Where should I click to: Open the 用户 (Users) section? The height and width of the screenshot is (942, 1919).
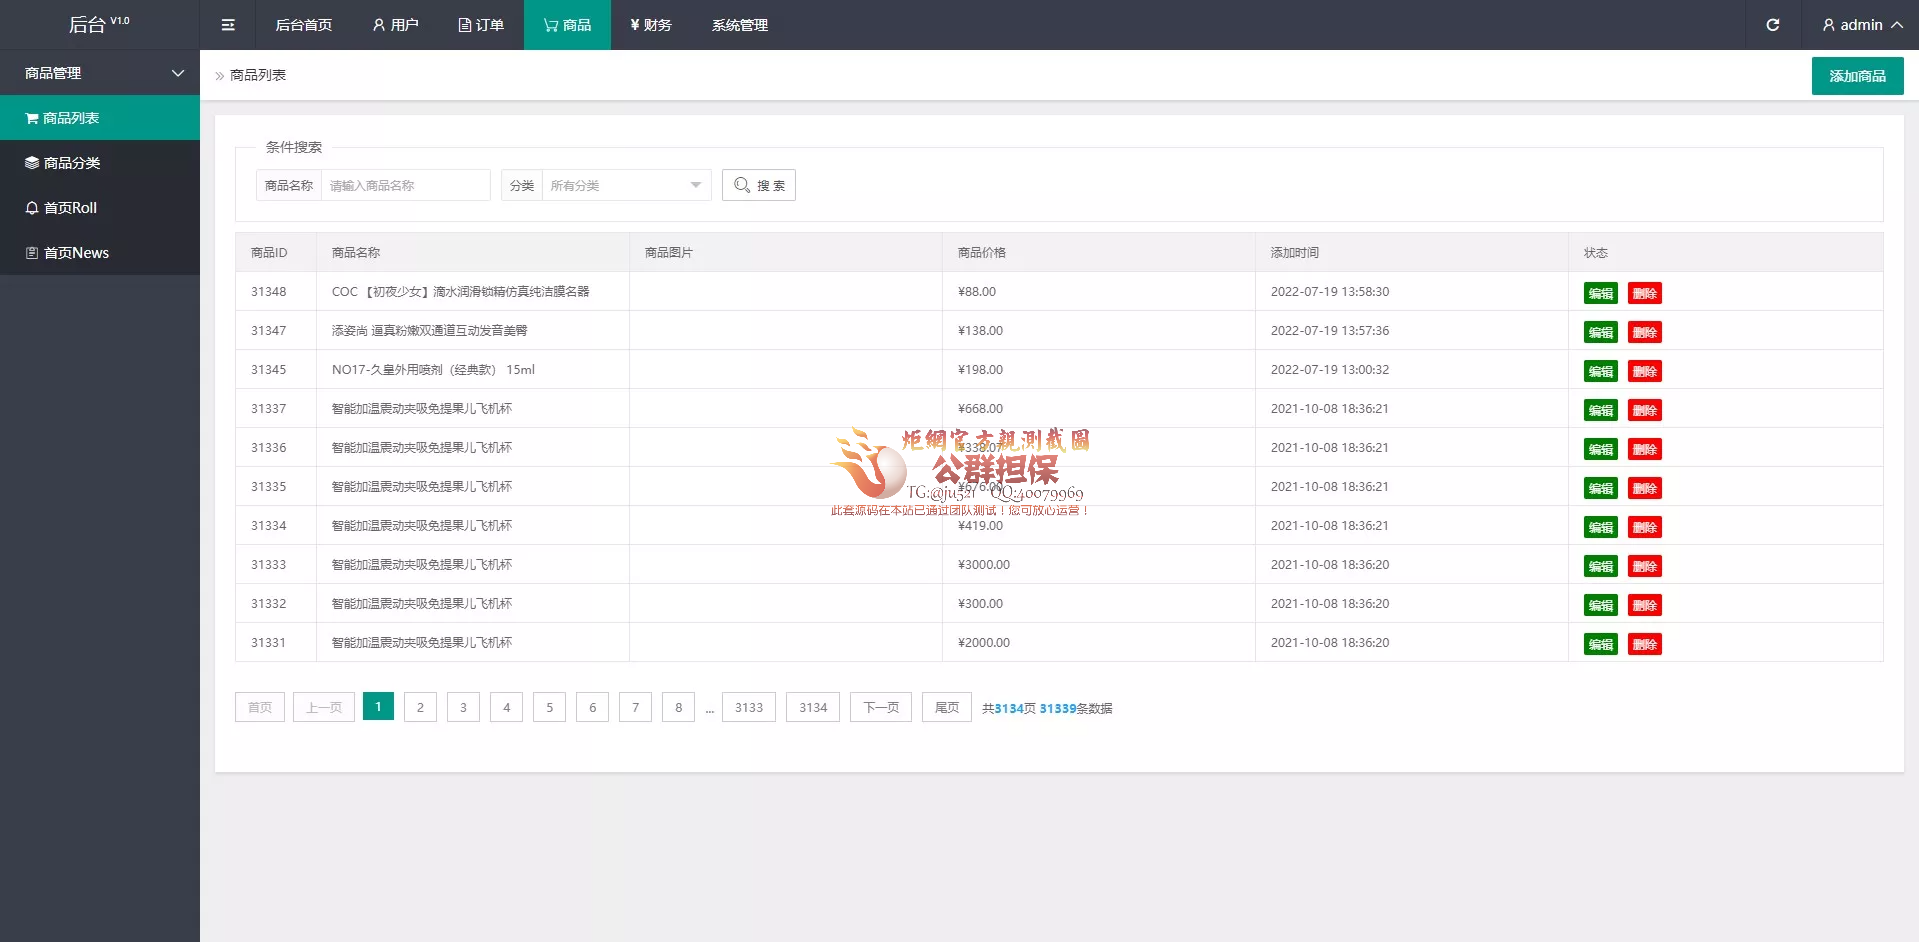point(395,25)
